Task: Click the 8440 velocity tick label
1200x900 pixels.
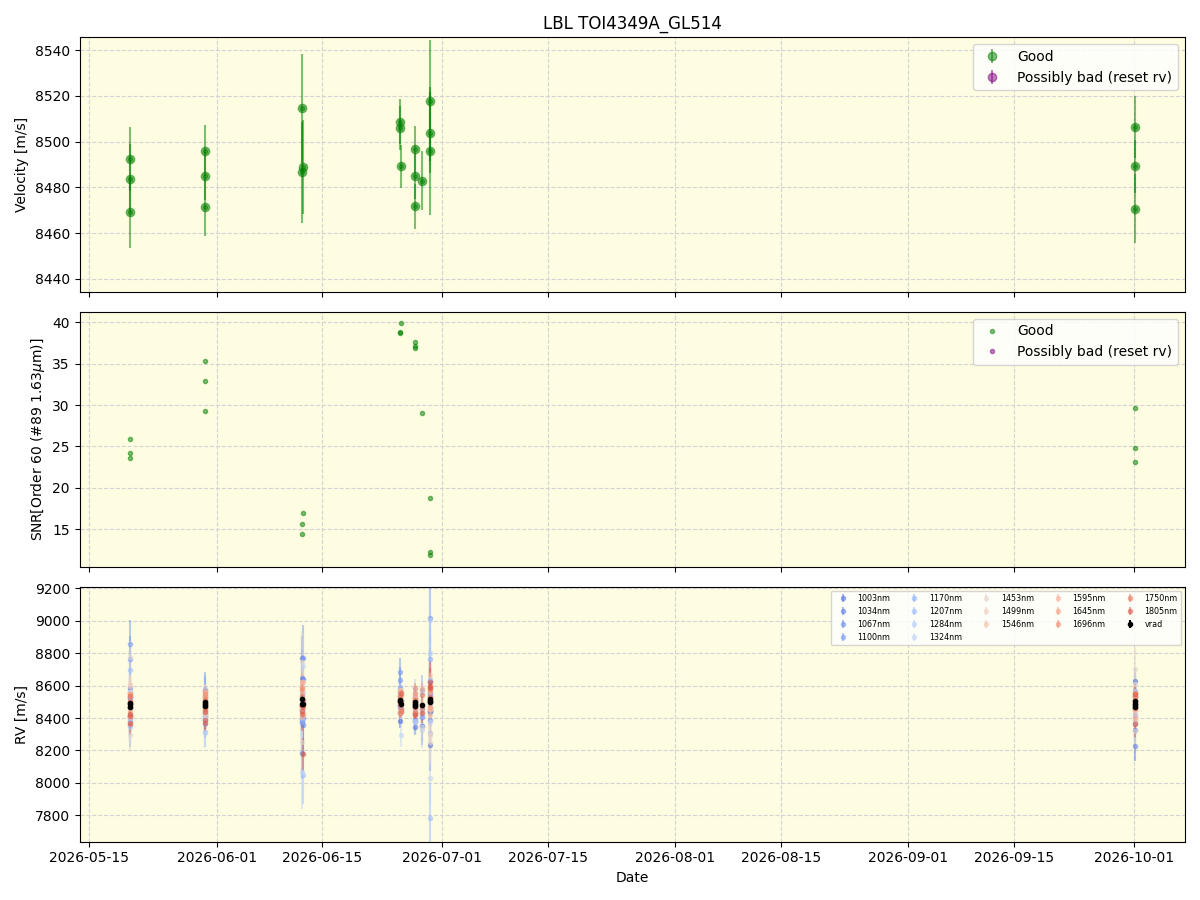Action: tap(54, 279)
